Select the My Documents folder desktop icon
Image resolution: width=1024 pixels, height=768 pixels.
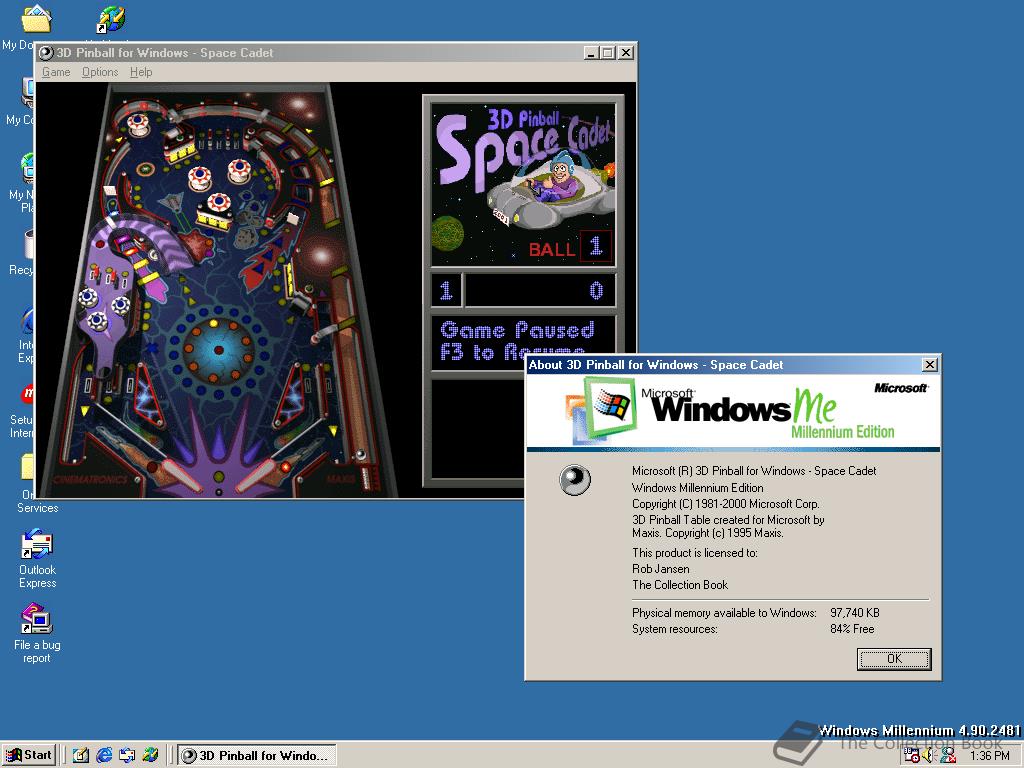point(36,20)
